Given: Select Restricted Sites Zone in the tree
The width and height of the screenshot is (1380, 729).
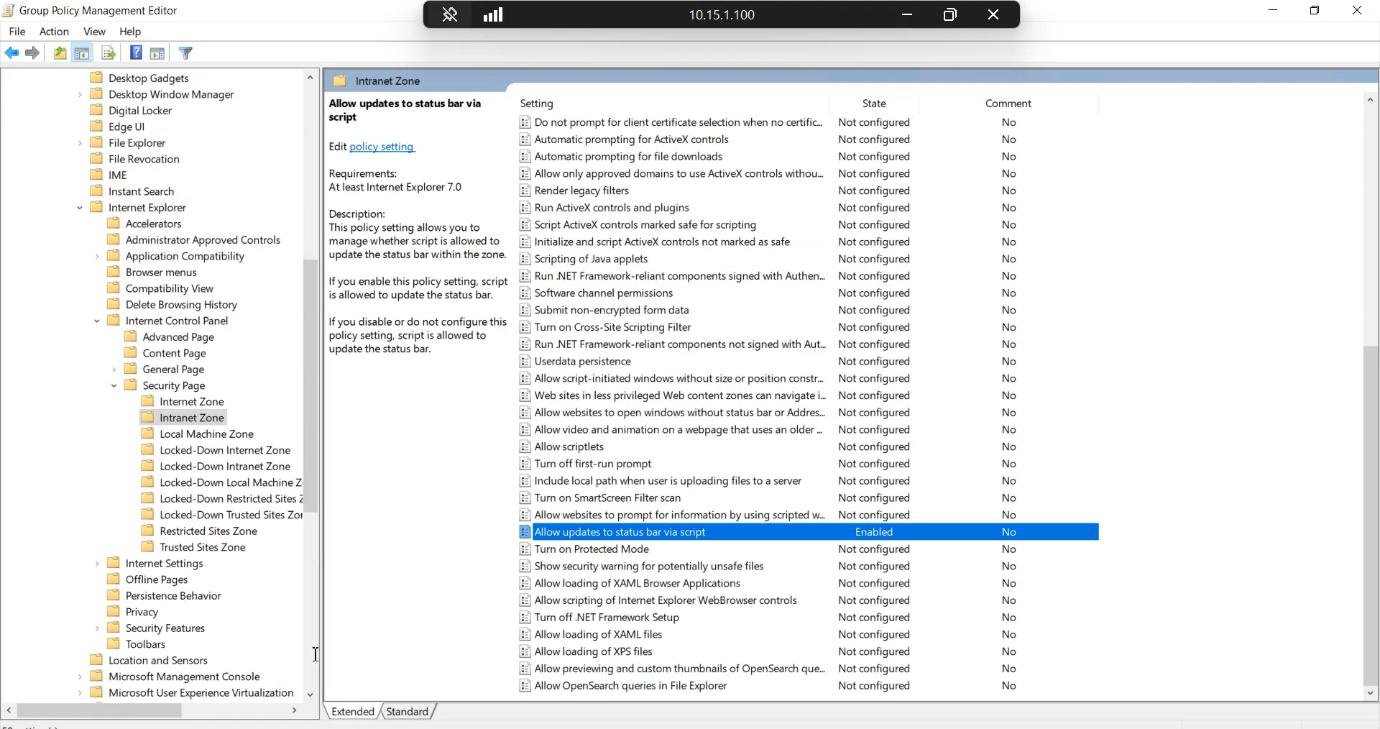Looking at the screenshot, I should coord(208,531).
